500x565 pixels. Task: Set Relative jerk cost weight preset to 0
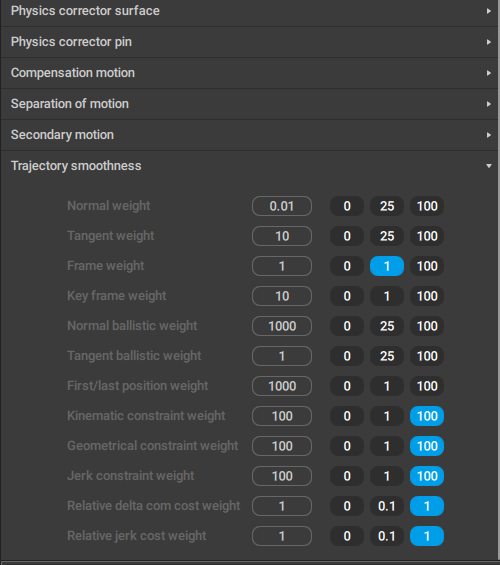[347, 536]
